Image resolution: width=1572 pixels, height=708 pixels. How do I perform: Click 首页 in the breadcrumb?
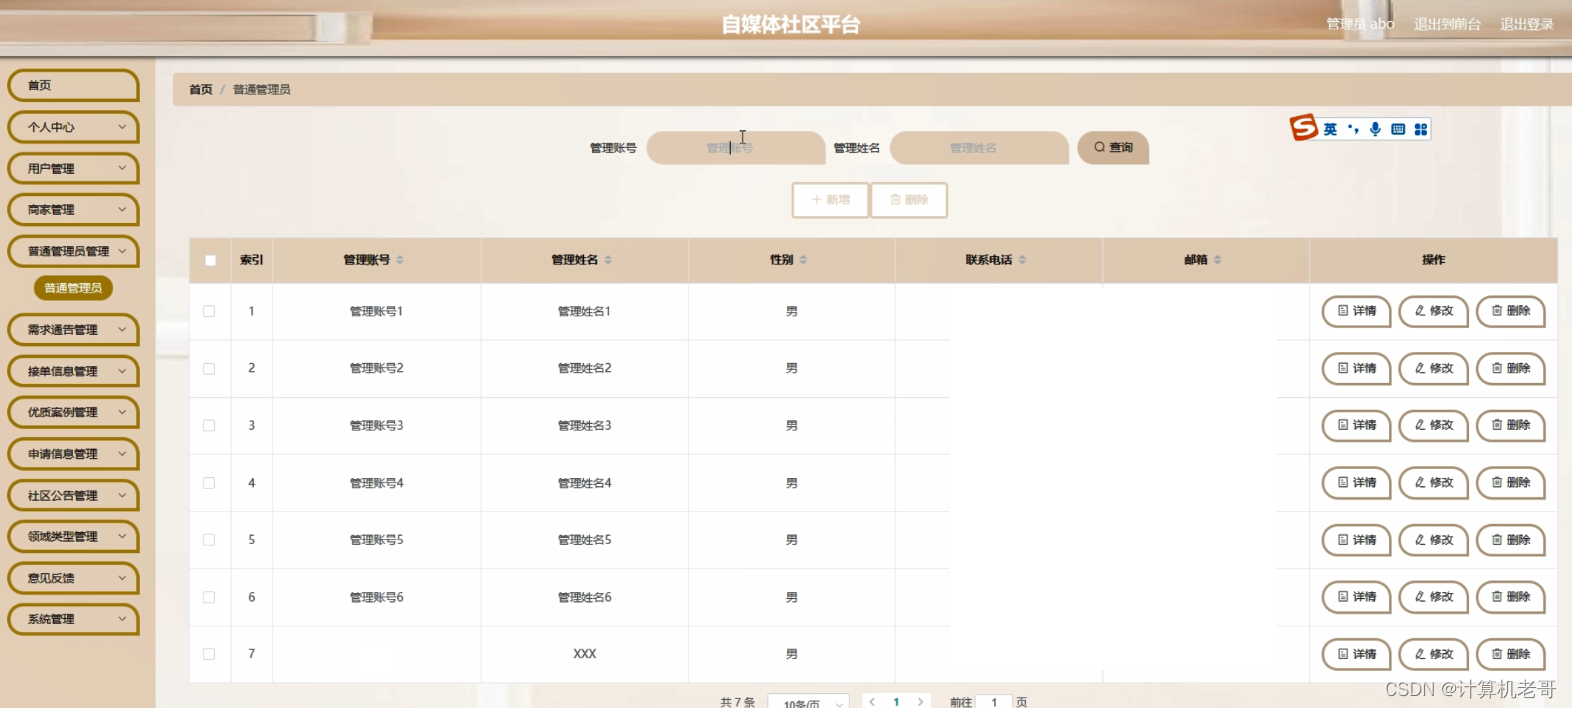coord(201,89)
